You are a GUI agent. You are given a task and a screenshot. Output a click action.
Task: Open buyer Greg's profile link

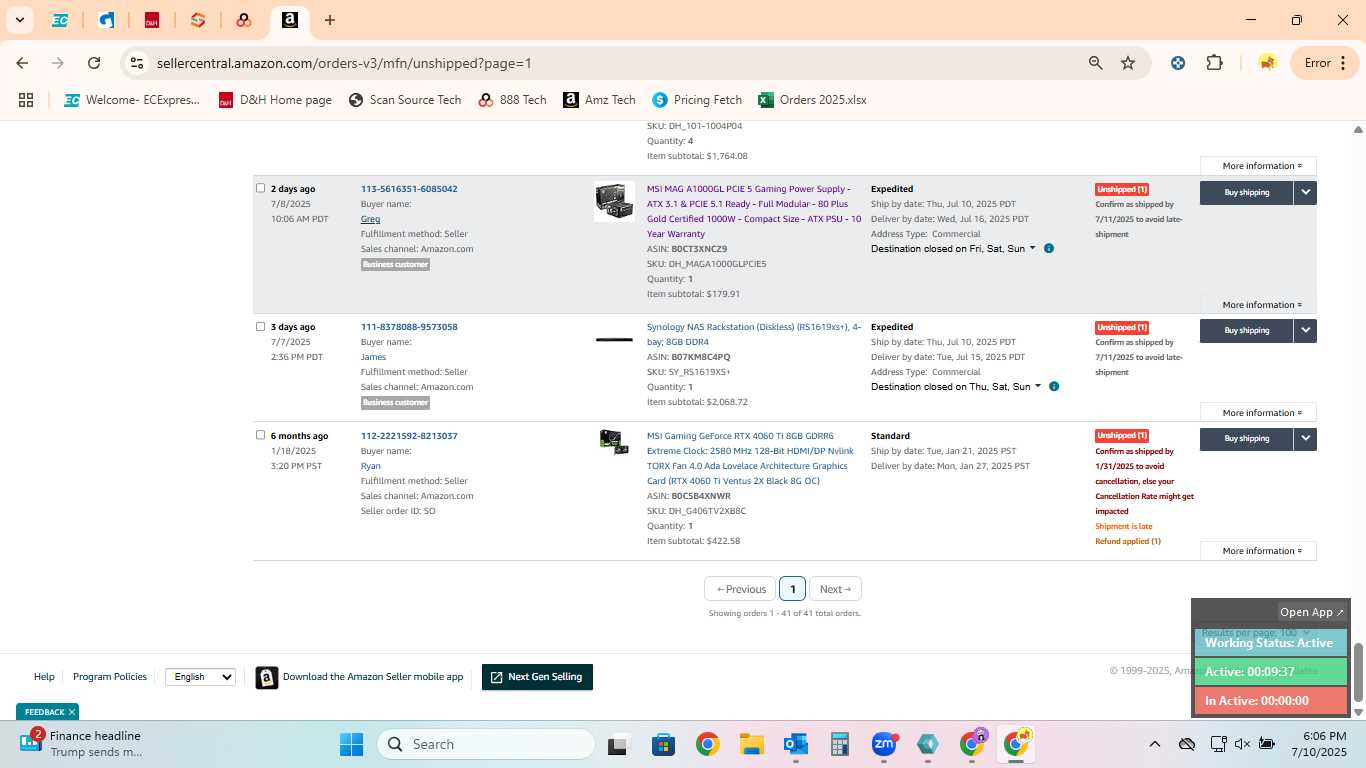(x=370, y=219)
